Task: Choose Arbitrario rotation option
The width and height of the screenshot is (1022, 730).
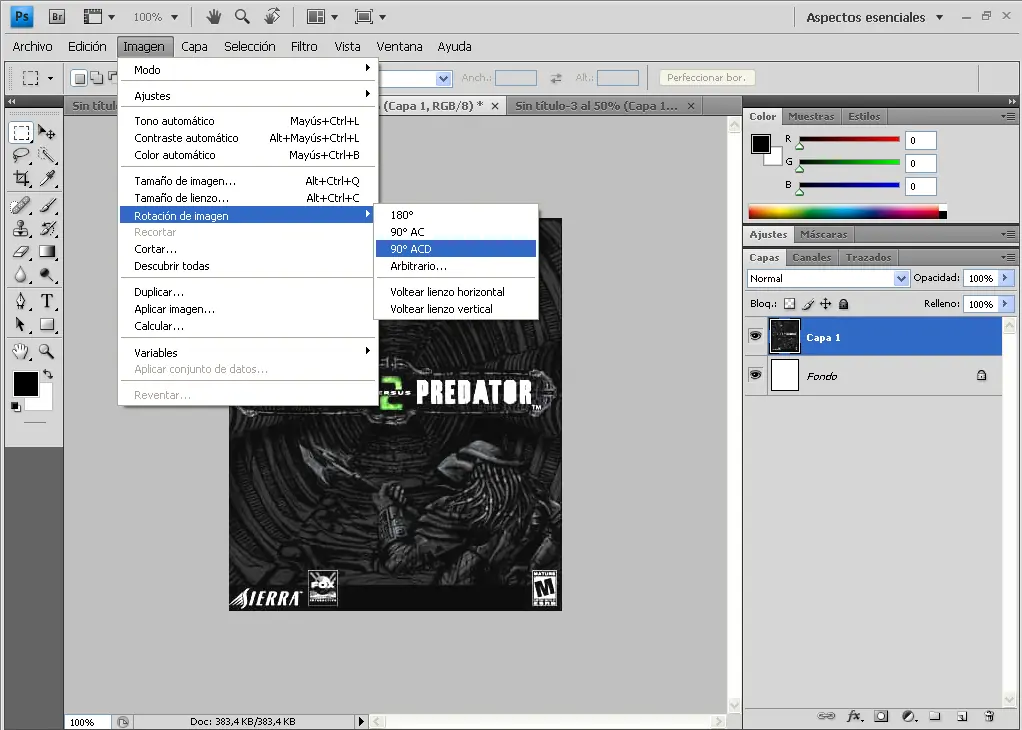Action: point(456,266)
